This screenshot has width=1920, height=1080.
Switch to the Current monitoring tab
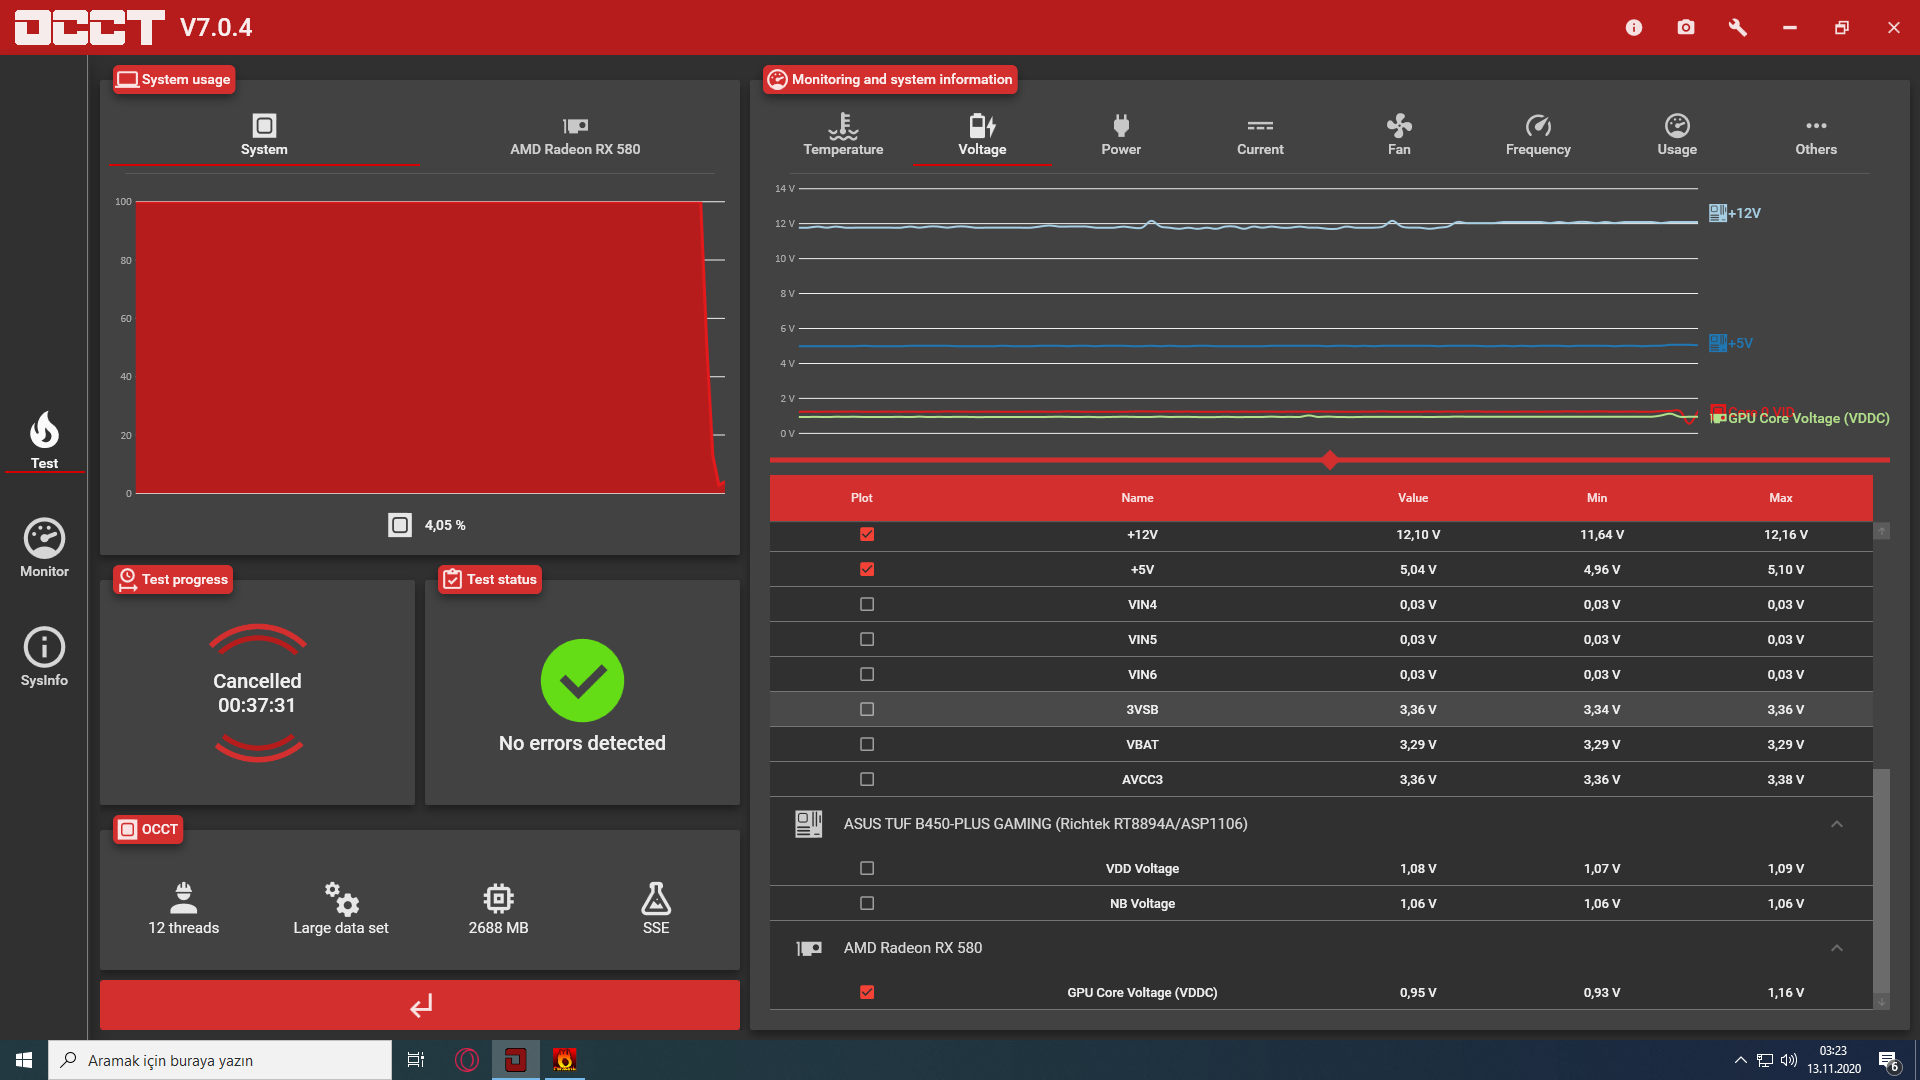click(1260, 135)
